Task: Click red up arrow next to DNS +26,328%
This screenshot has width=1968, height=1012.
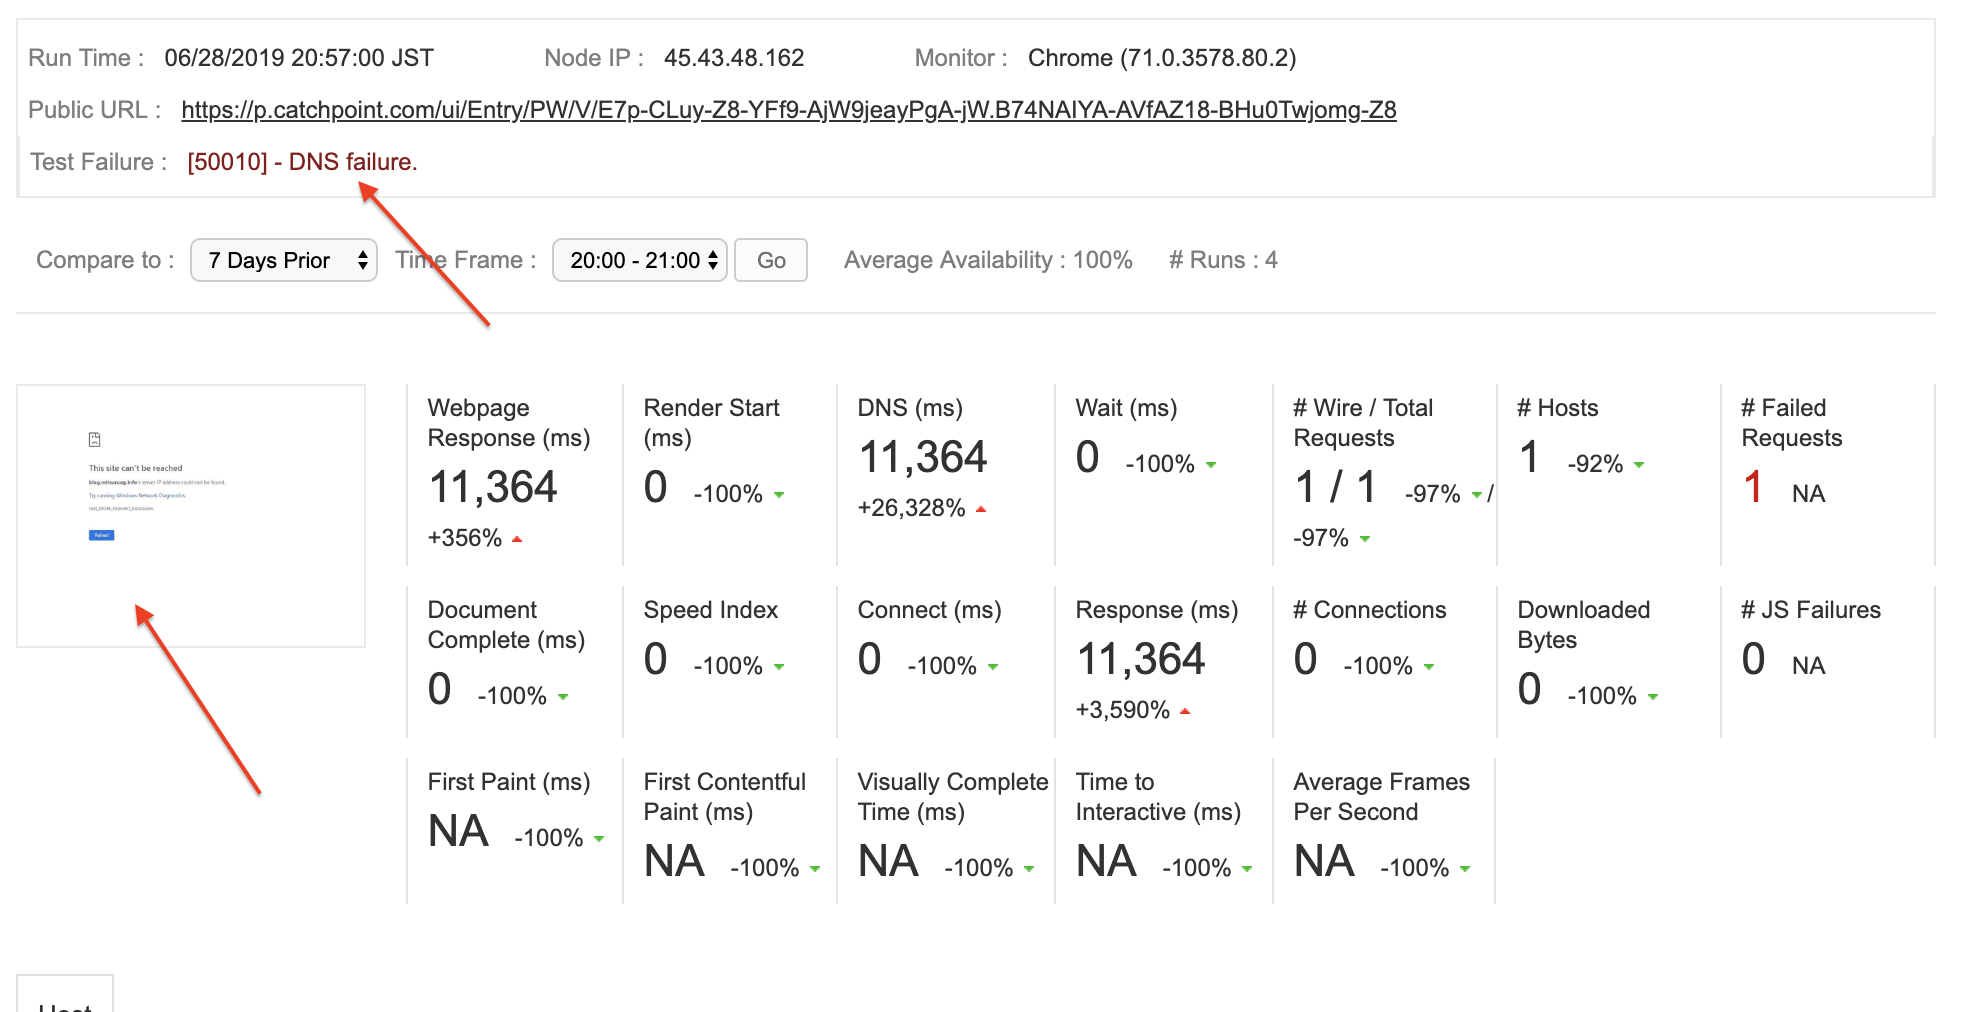Action: coord(981,509)
